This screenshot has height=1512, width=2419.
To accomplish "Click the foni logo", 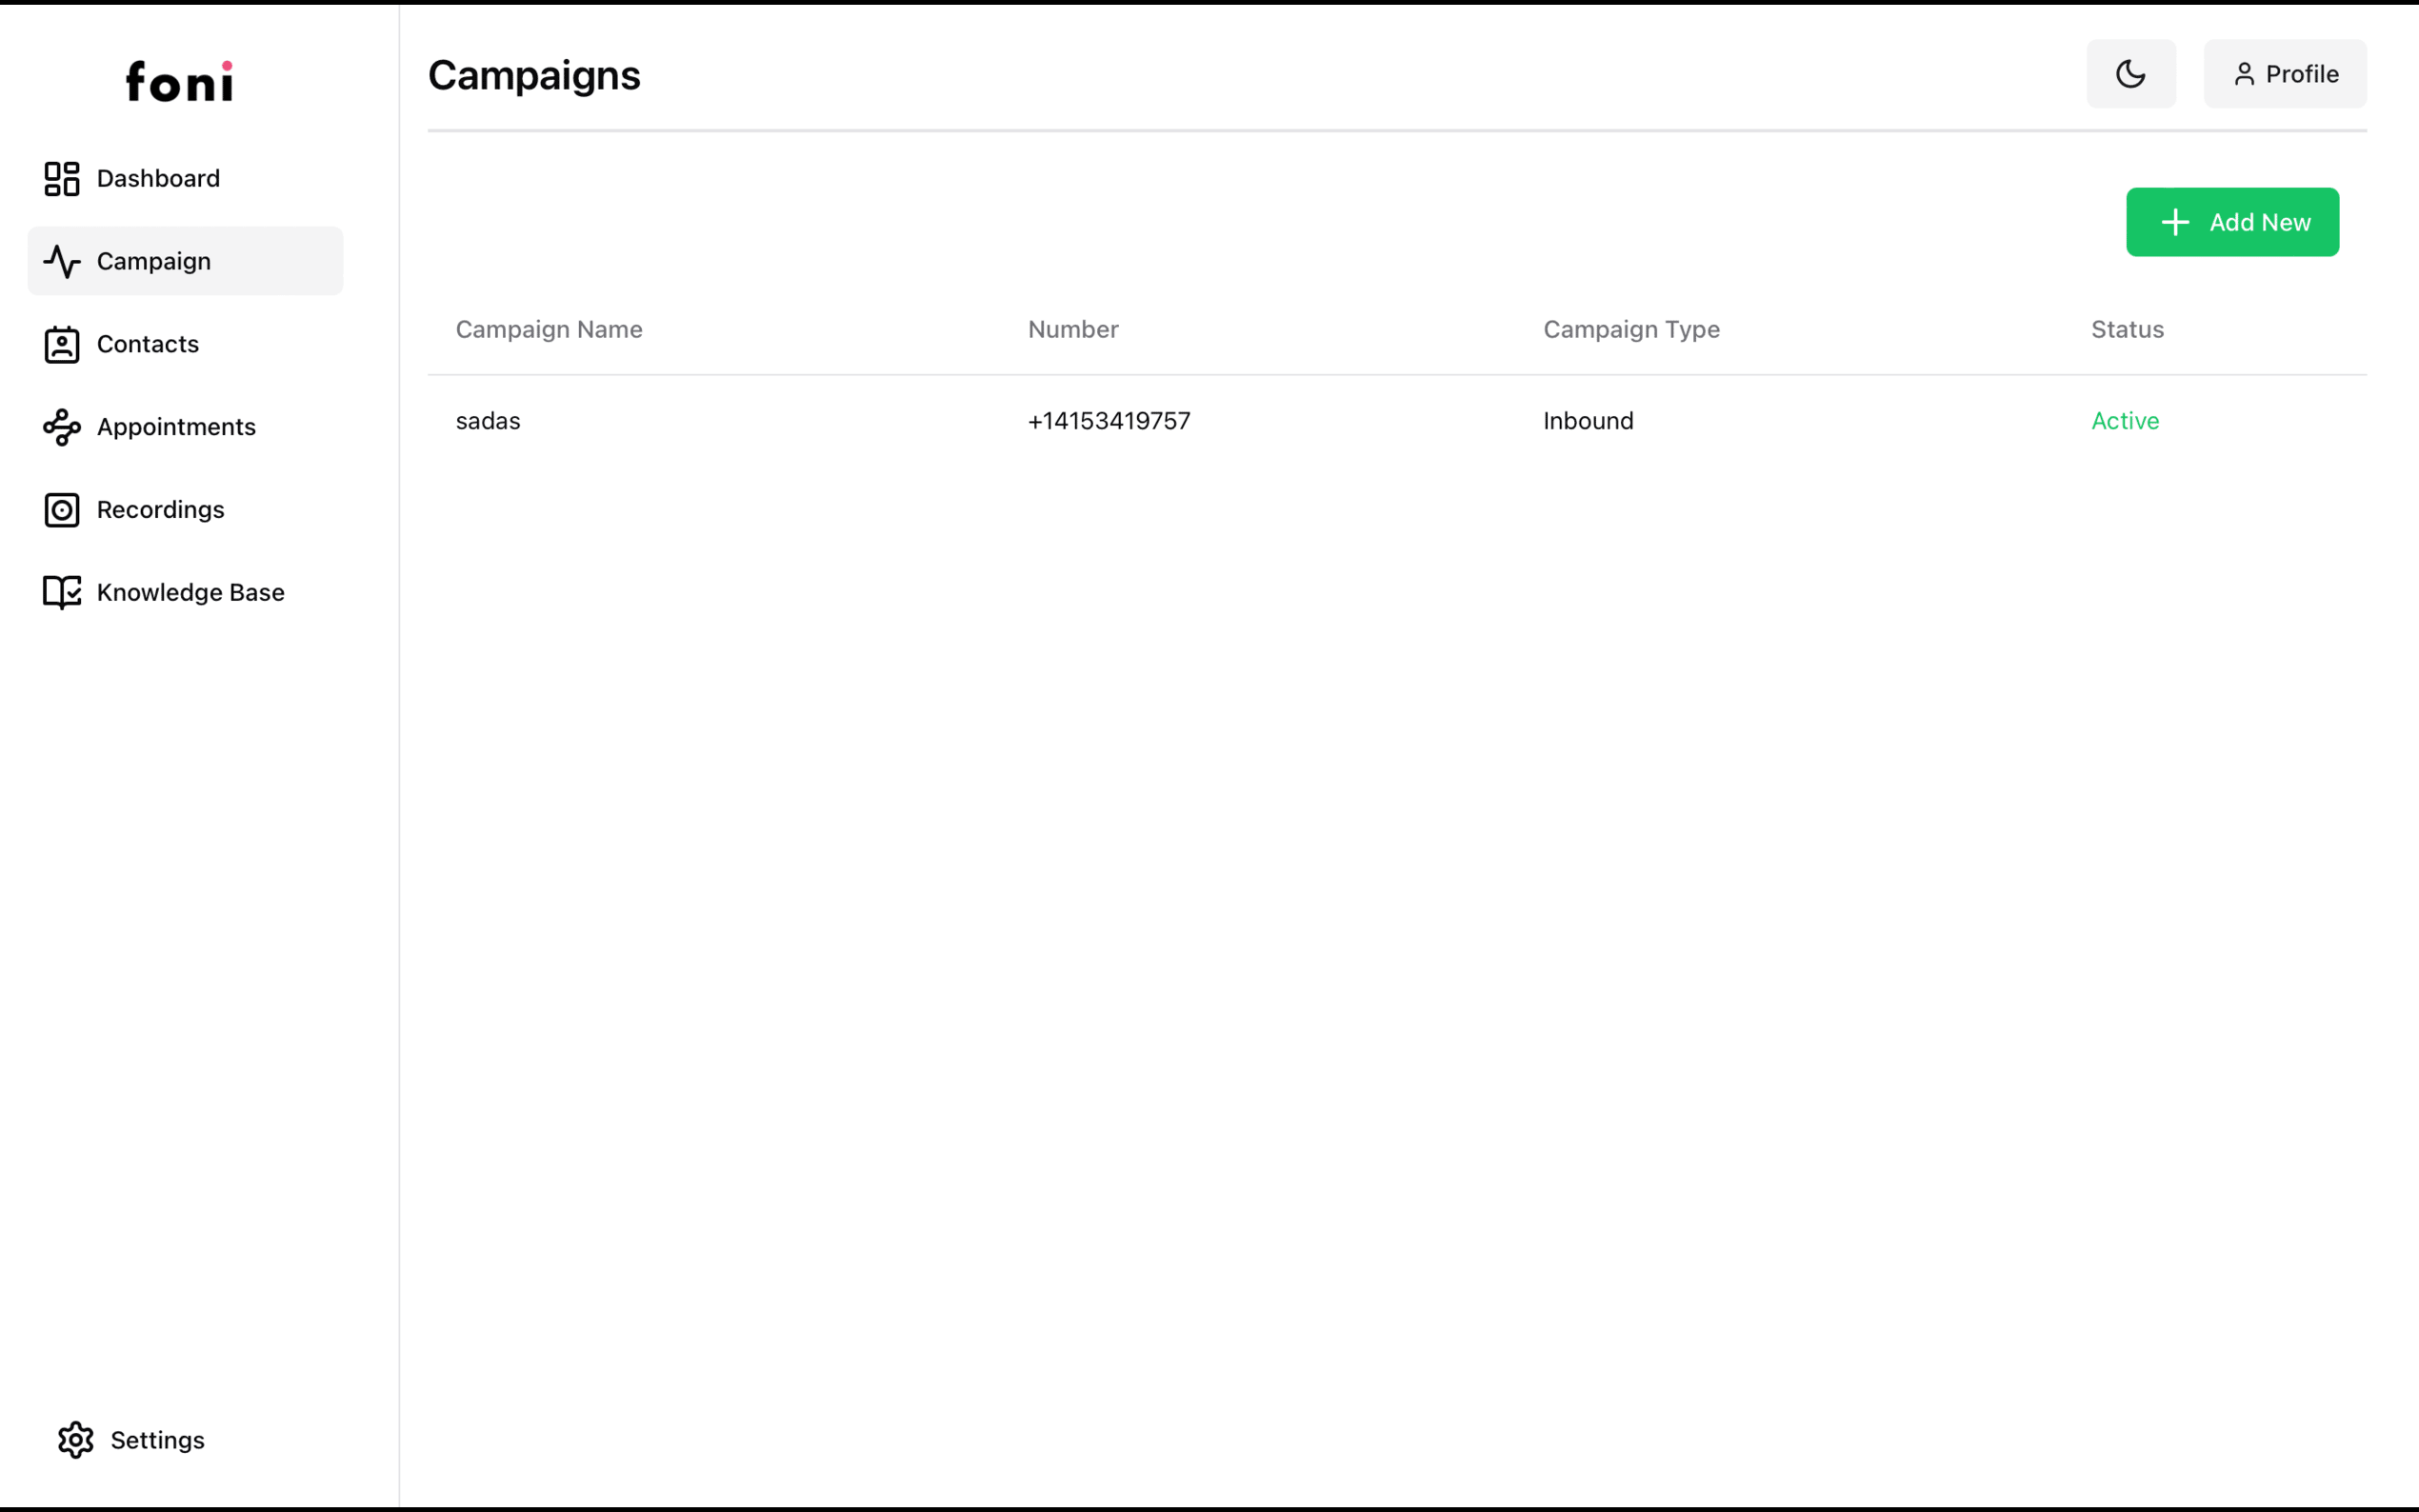I will click(180, 82).
